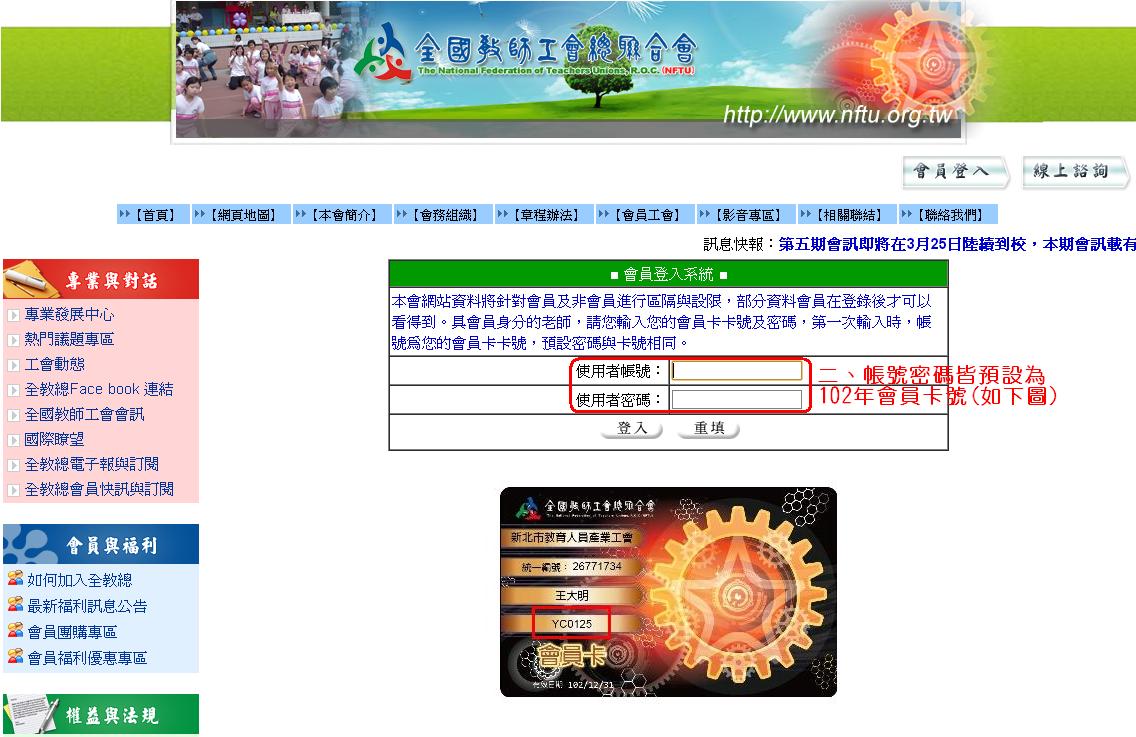Open the 全教總電子報與訂閱 link
This screenshot has height=737, width=1136.
[x=91, y=465]
